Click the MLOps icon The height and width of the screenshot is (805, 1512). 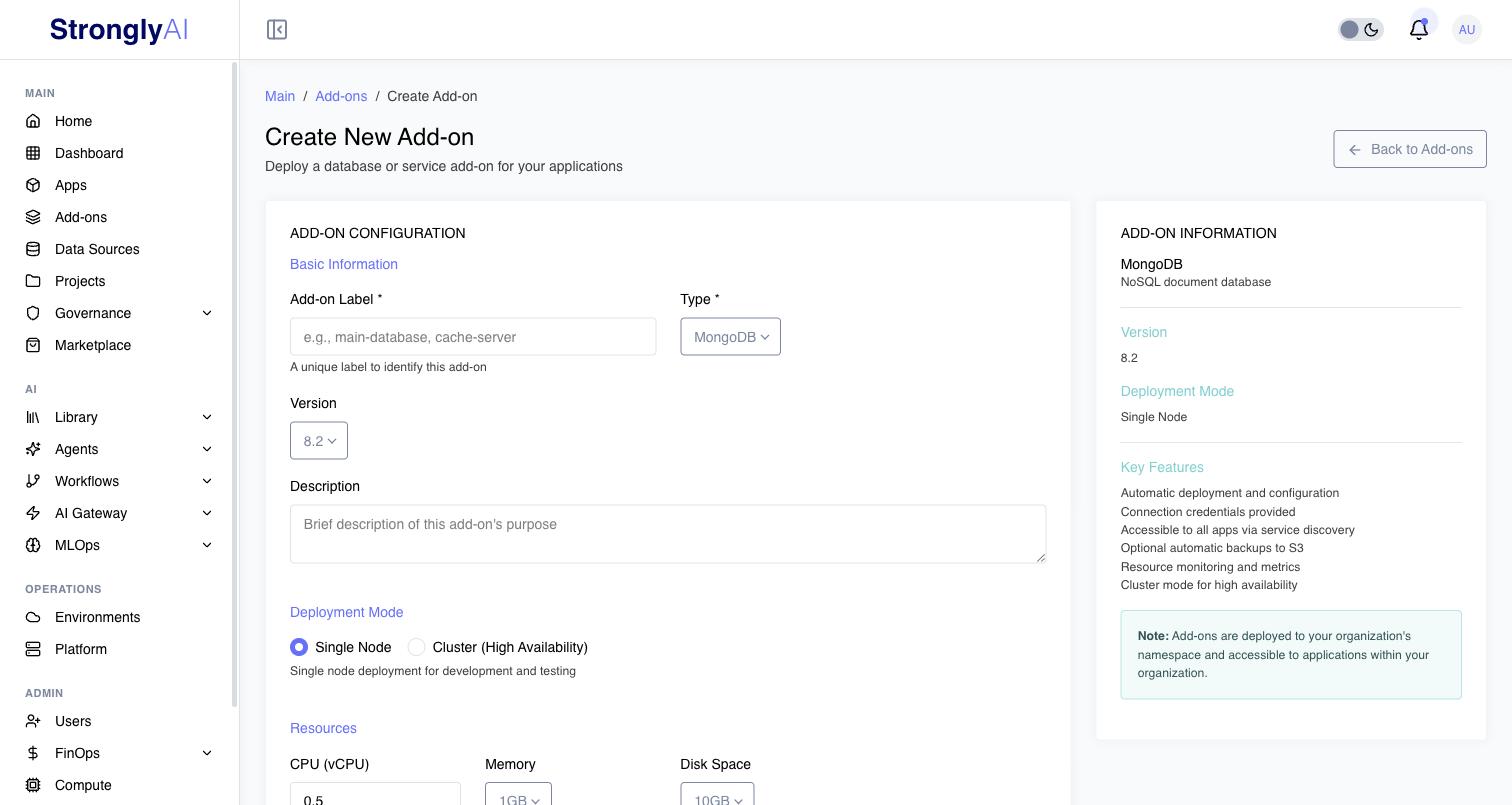click(x=33, y=545)
